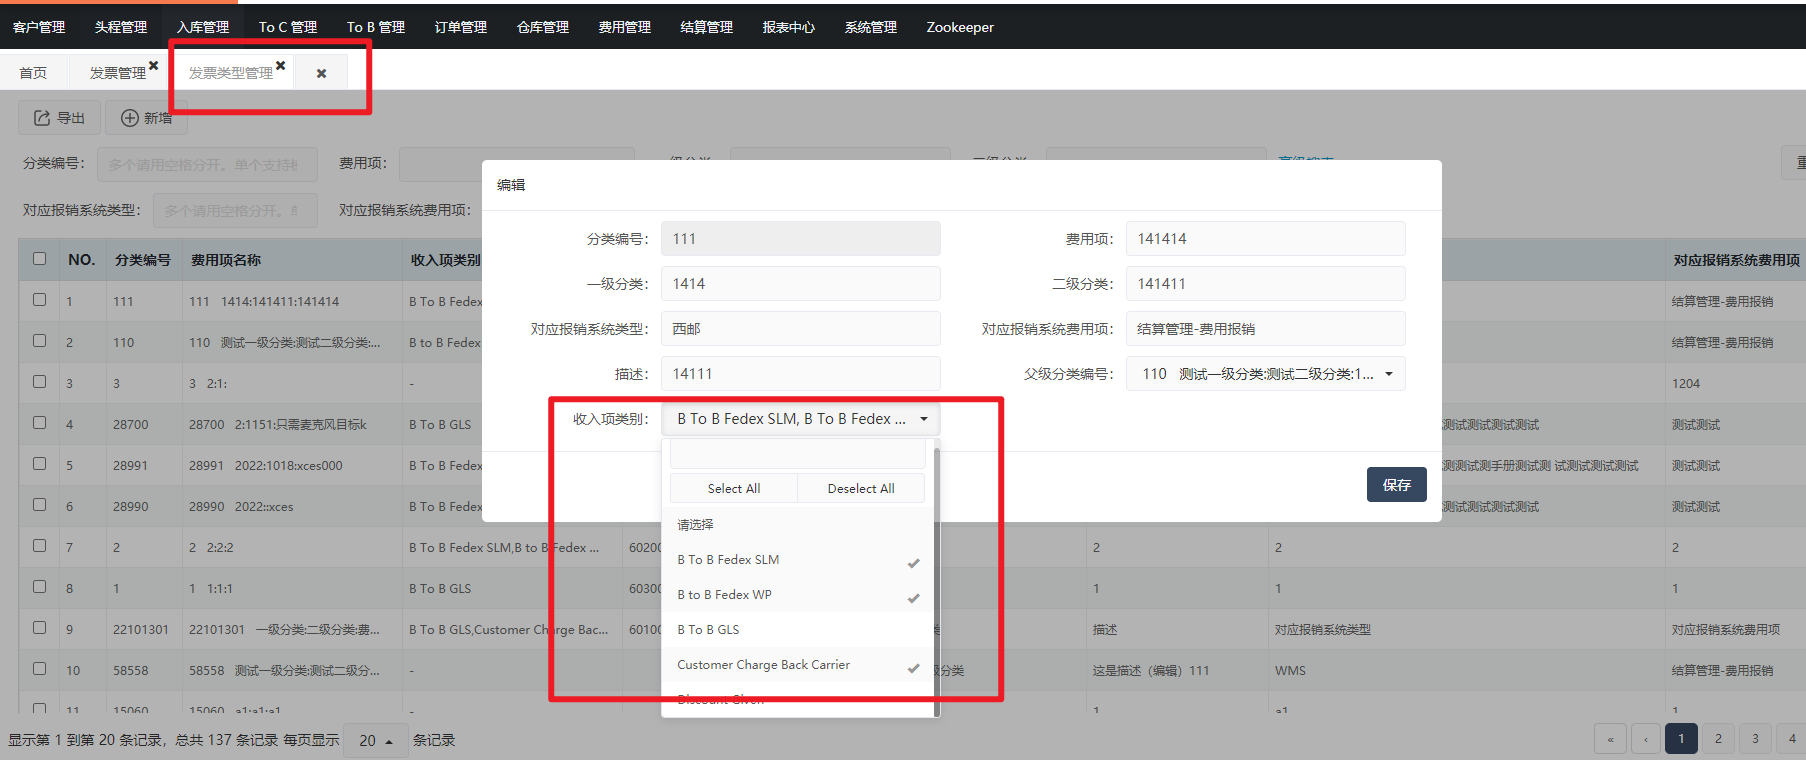
Task: Click Select All in the dropdown list
Action: coord(734,488)
